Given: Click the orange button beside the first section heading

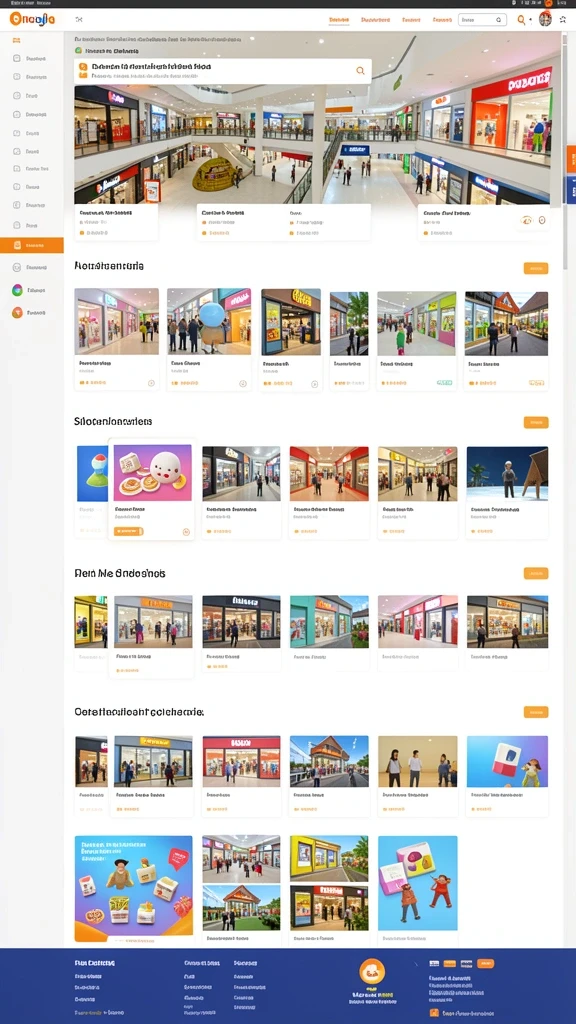Looking at the screenshot, I should click(536, 268).
